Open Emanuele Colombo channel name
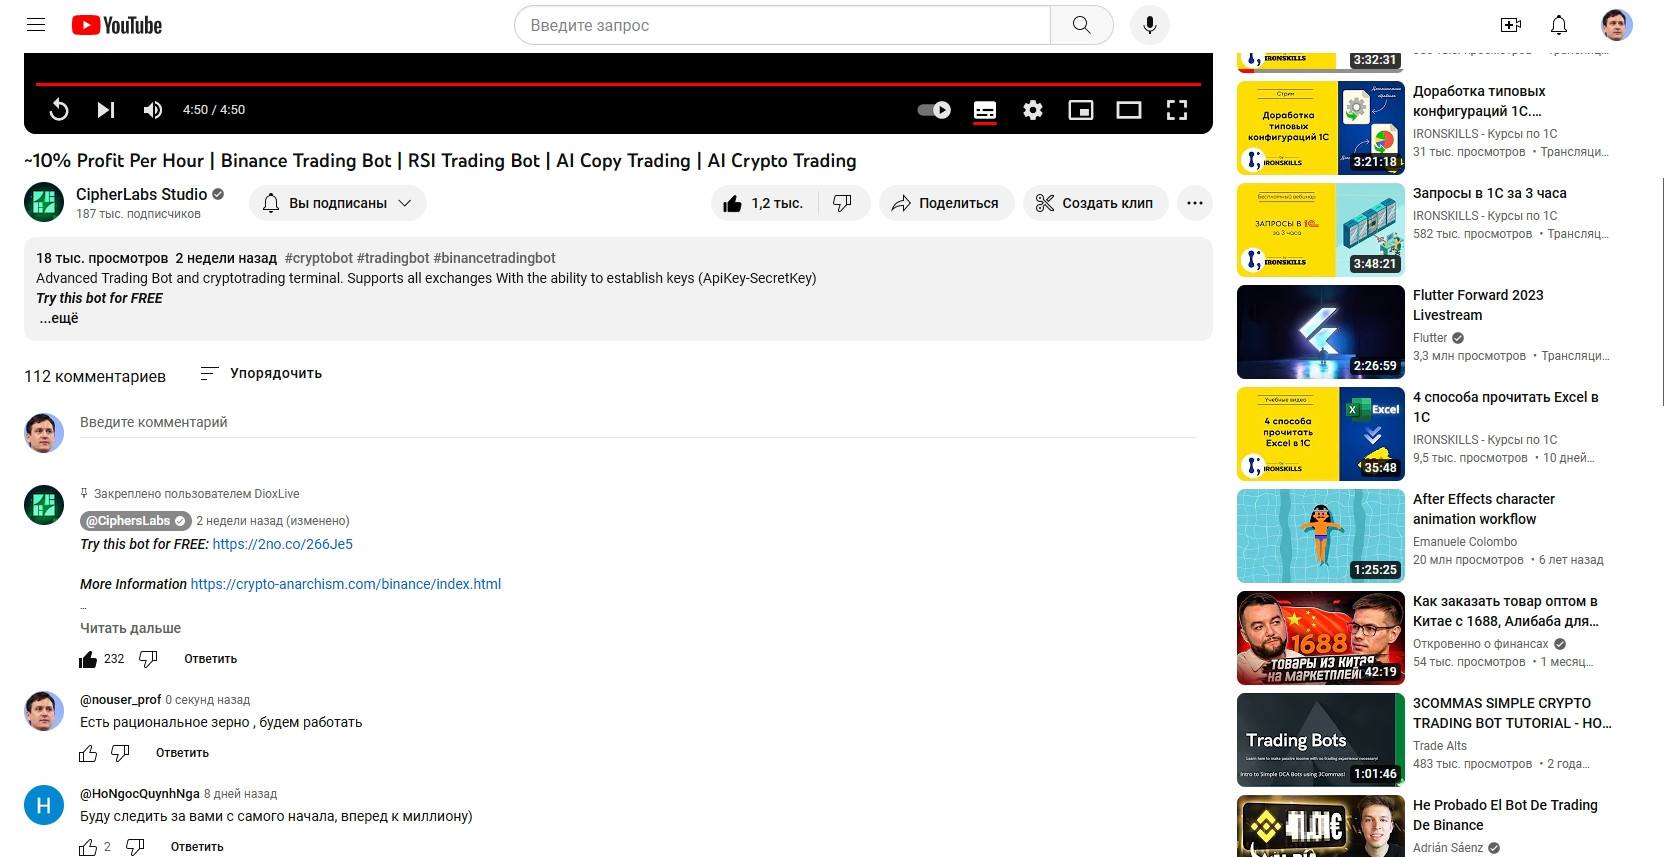Viewport: 1664px width, 857px height. [1465, 542]
